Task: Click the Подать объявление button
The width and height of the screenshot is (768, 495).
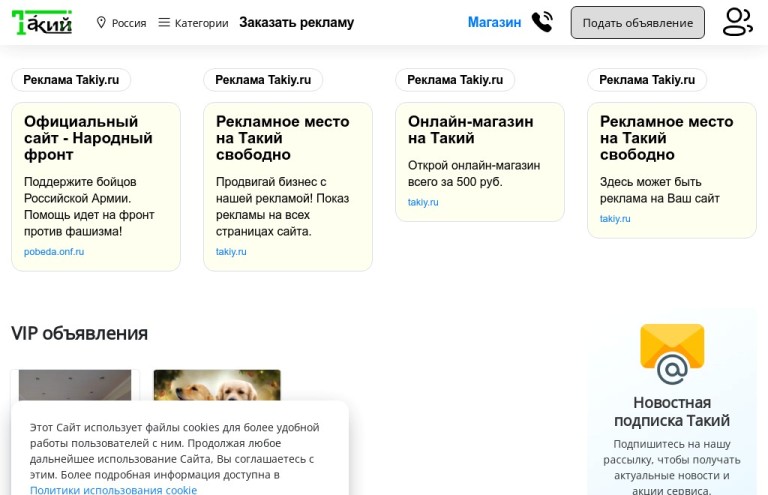Action: point(638,23)
